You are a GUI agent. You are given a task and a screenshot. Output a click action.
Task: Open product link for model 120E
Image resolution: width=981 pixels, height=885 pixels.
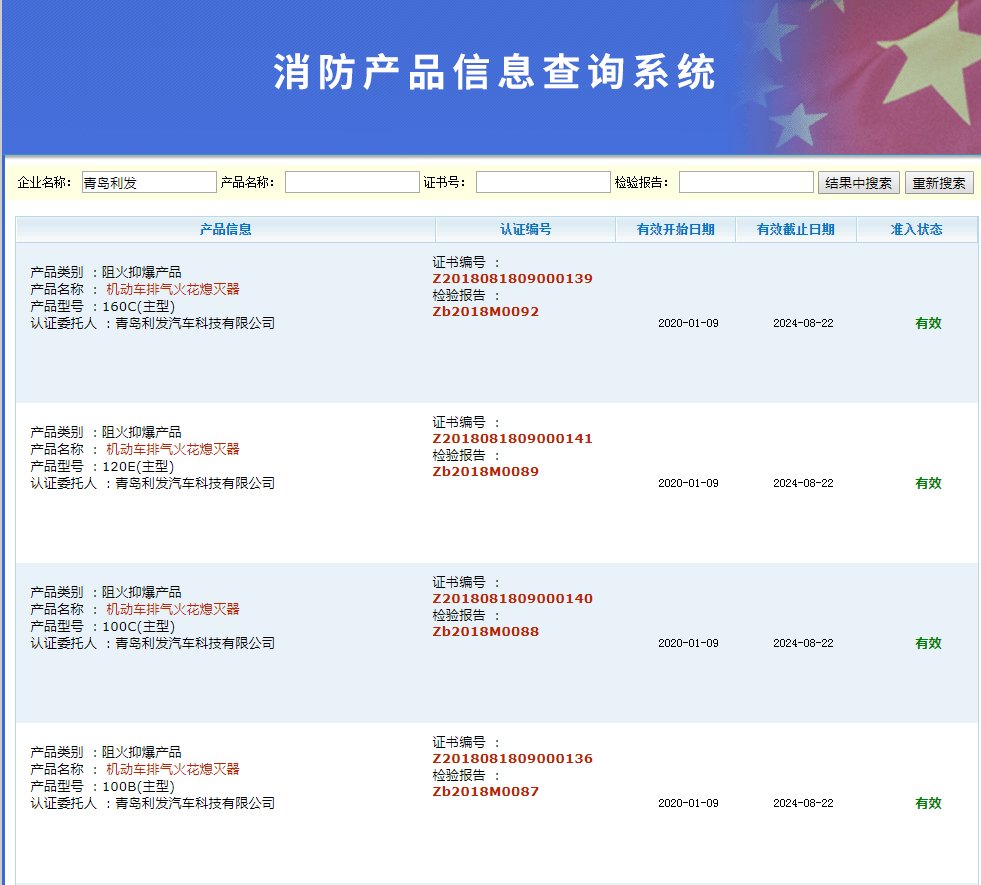tap(173, 449)
